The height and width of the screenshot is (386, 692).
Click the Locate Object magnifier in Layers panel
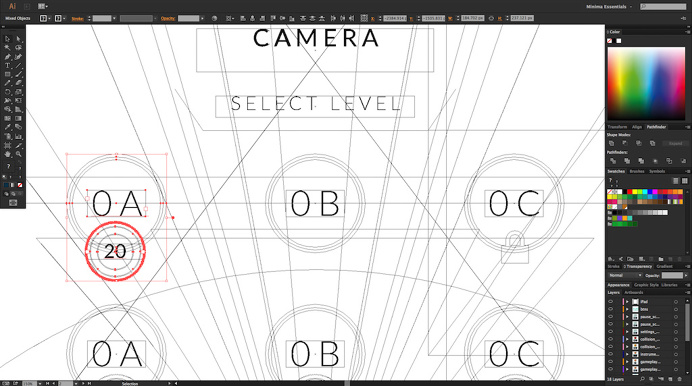coord(642,379)
